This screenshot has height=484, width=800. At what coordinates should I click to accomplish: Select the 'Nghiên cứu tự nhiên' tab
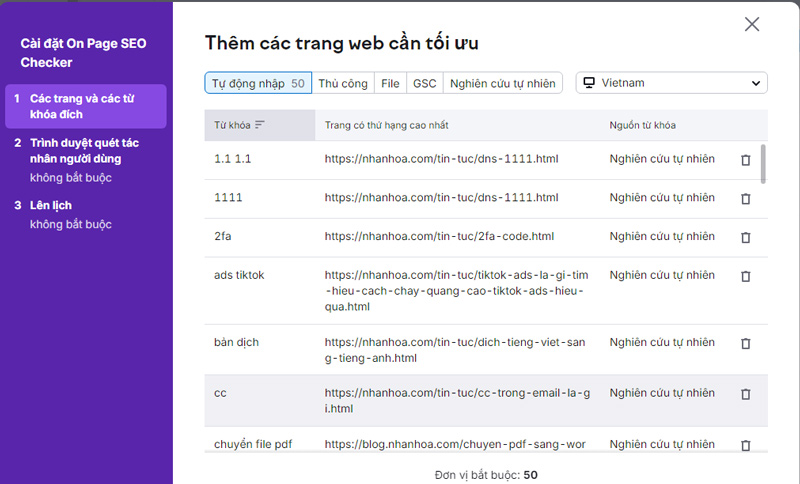[x=502, y=83]
